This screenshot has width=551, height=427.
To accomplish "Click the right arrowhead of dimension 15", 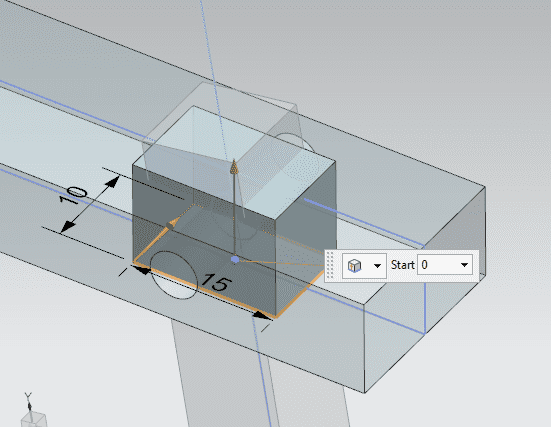I will 262,315.
